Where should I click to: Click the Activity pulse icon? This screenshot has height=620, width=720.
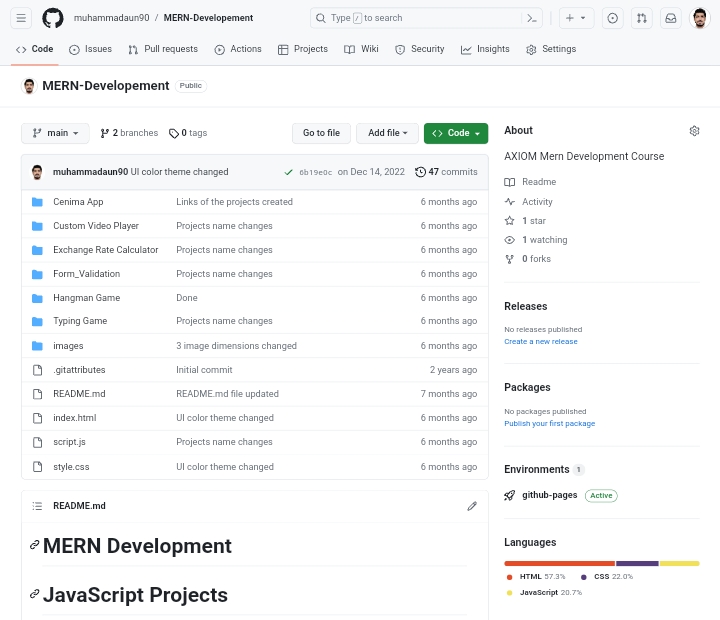[x=510, y=202]
